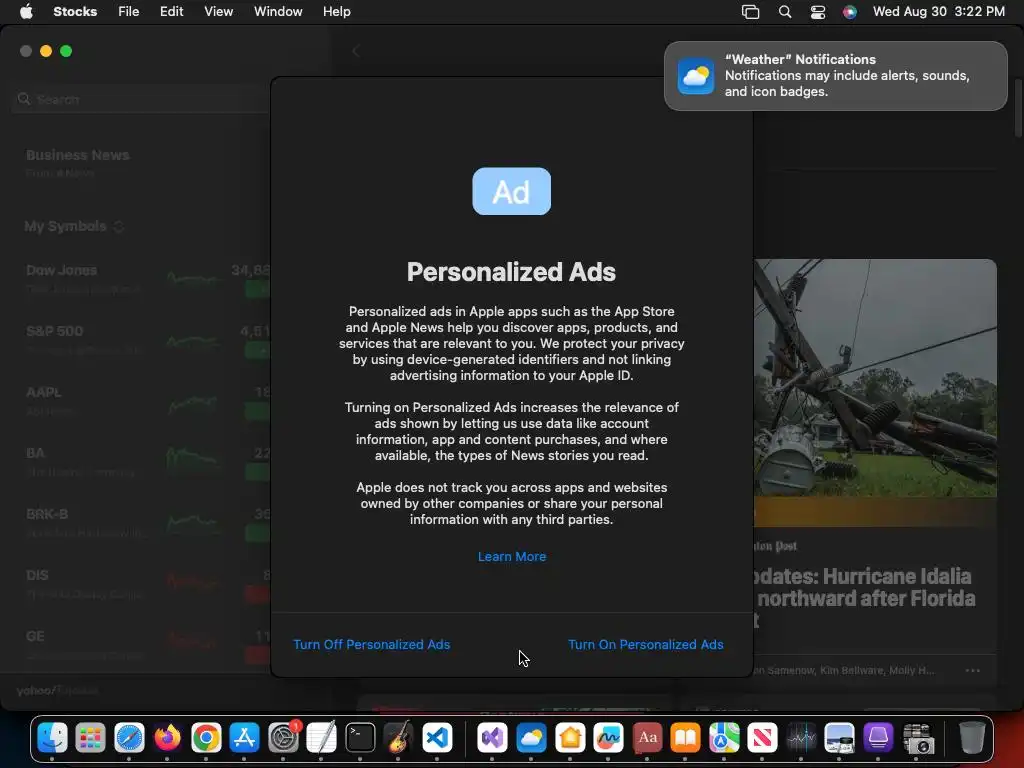The width and height of the screenshot is (1024, 768).
Task: Launch Firefox from the dock
Action: (x=167, y=738)
